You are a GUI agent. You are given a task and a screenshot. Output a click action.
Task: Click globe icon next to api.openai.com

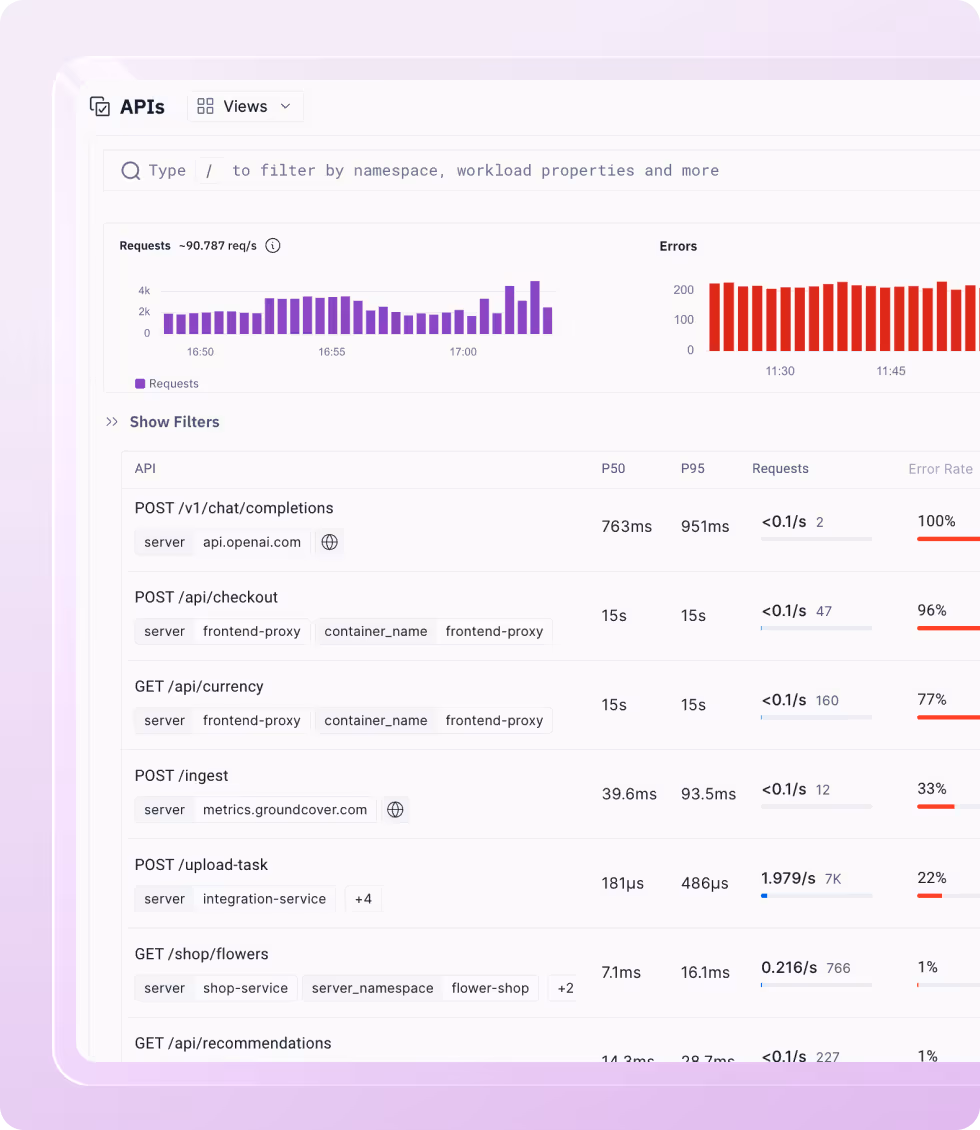coord(329,542)
